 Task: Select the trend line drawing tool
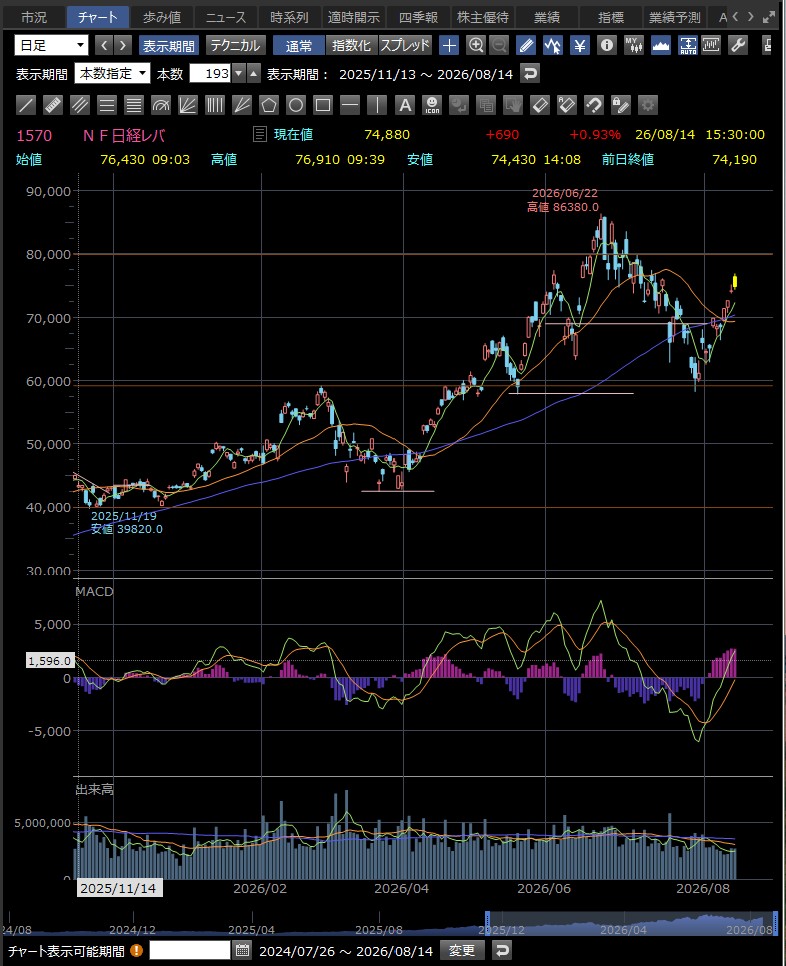[26, 105]
